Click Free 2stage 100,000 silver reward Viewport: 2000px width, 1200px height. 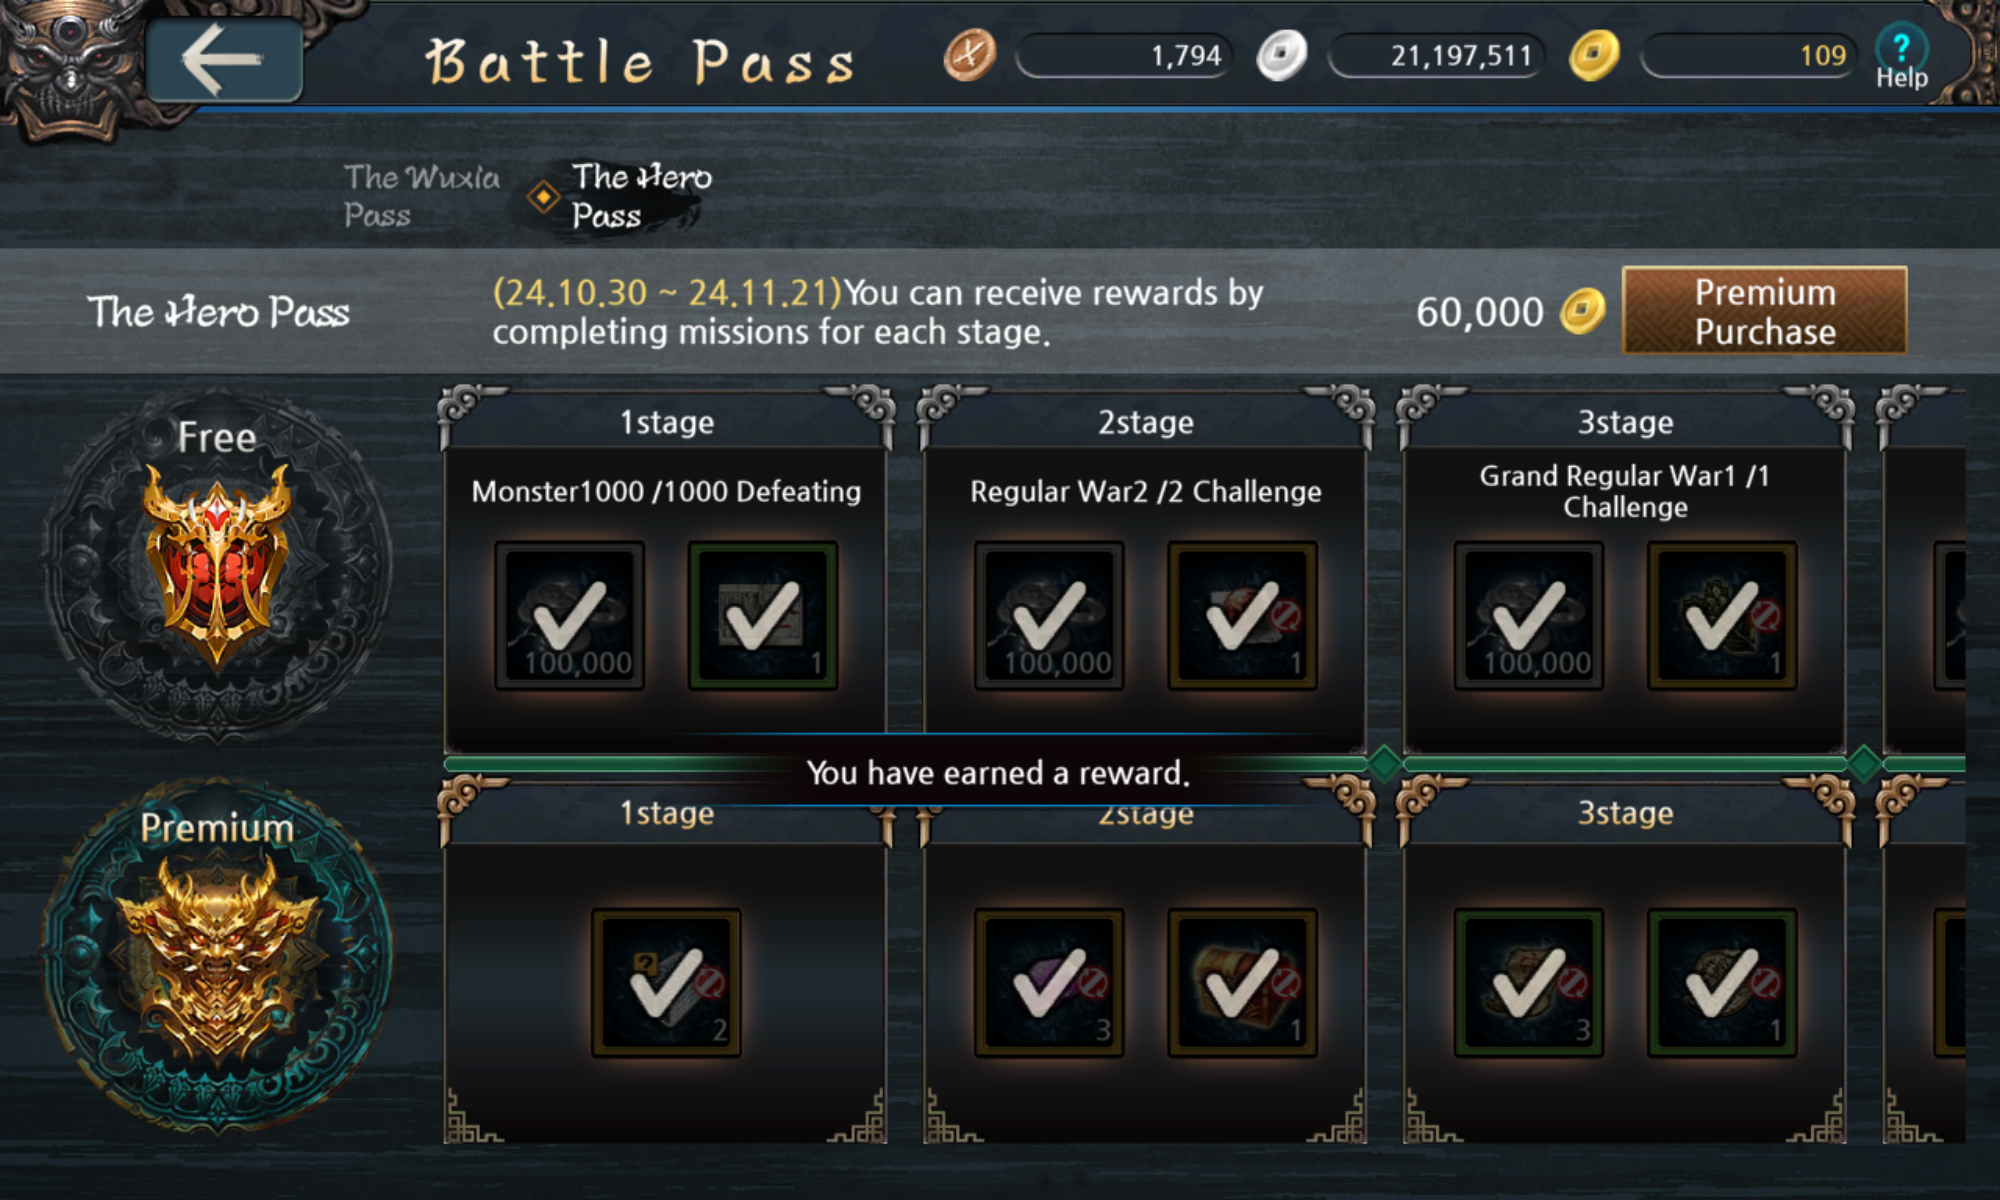click(1049, 616)
